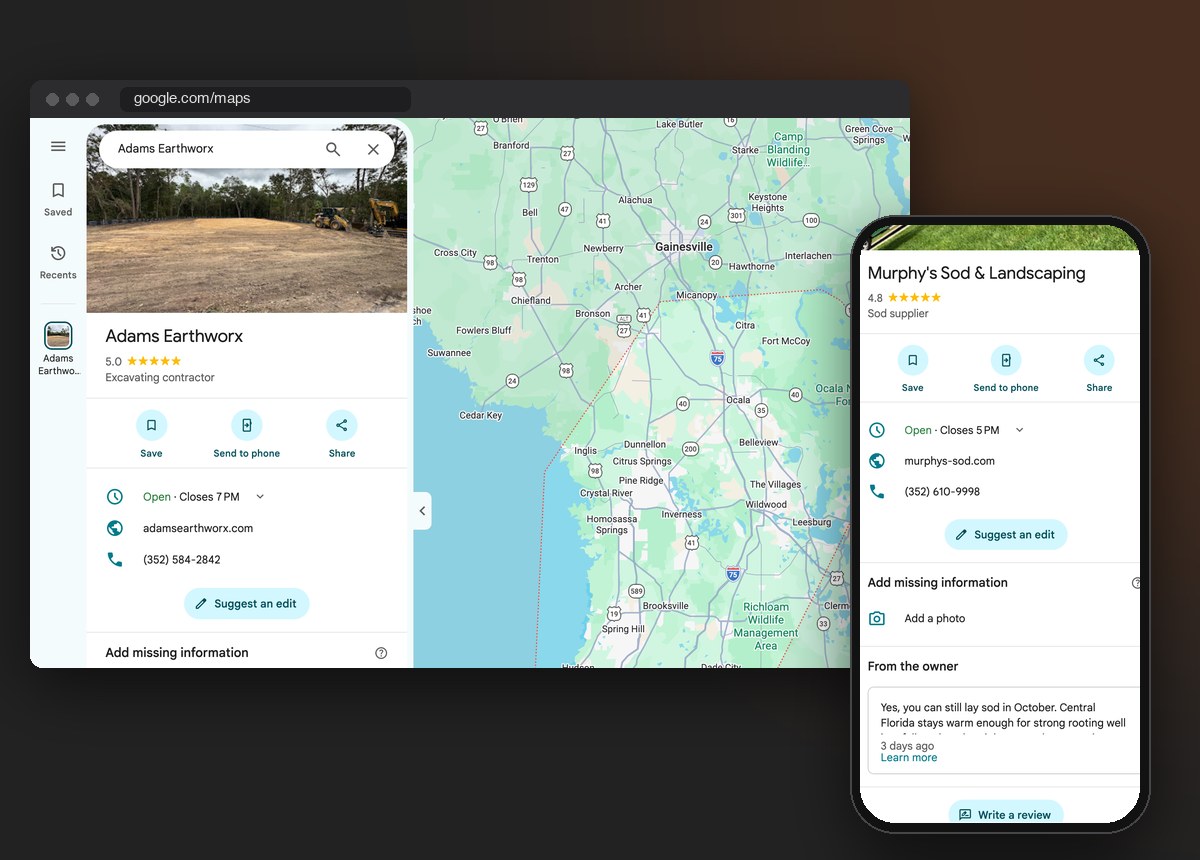The image size is (1200, 860).
Task: Open Saved places in sidebar
Action: point(58,198)
